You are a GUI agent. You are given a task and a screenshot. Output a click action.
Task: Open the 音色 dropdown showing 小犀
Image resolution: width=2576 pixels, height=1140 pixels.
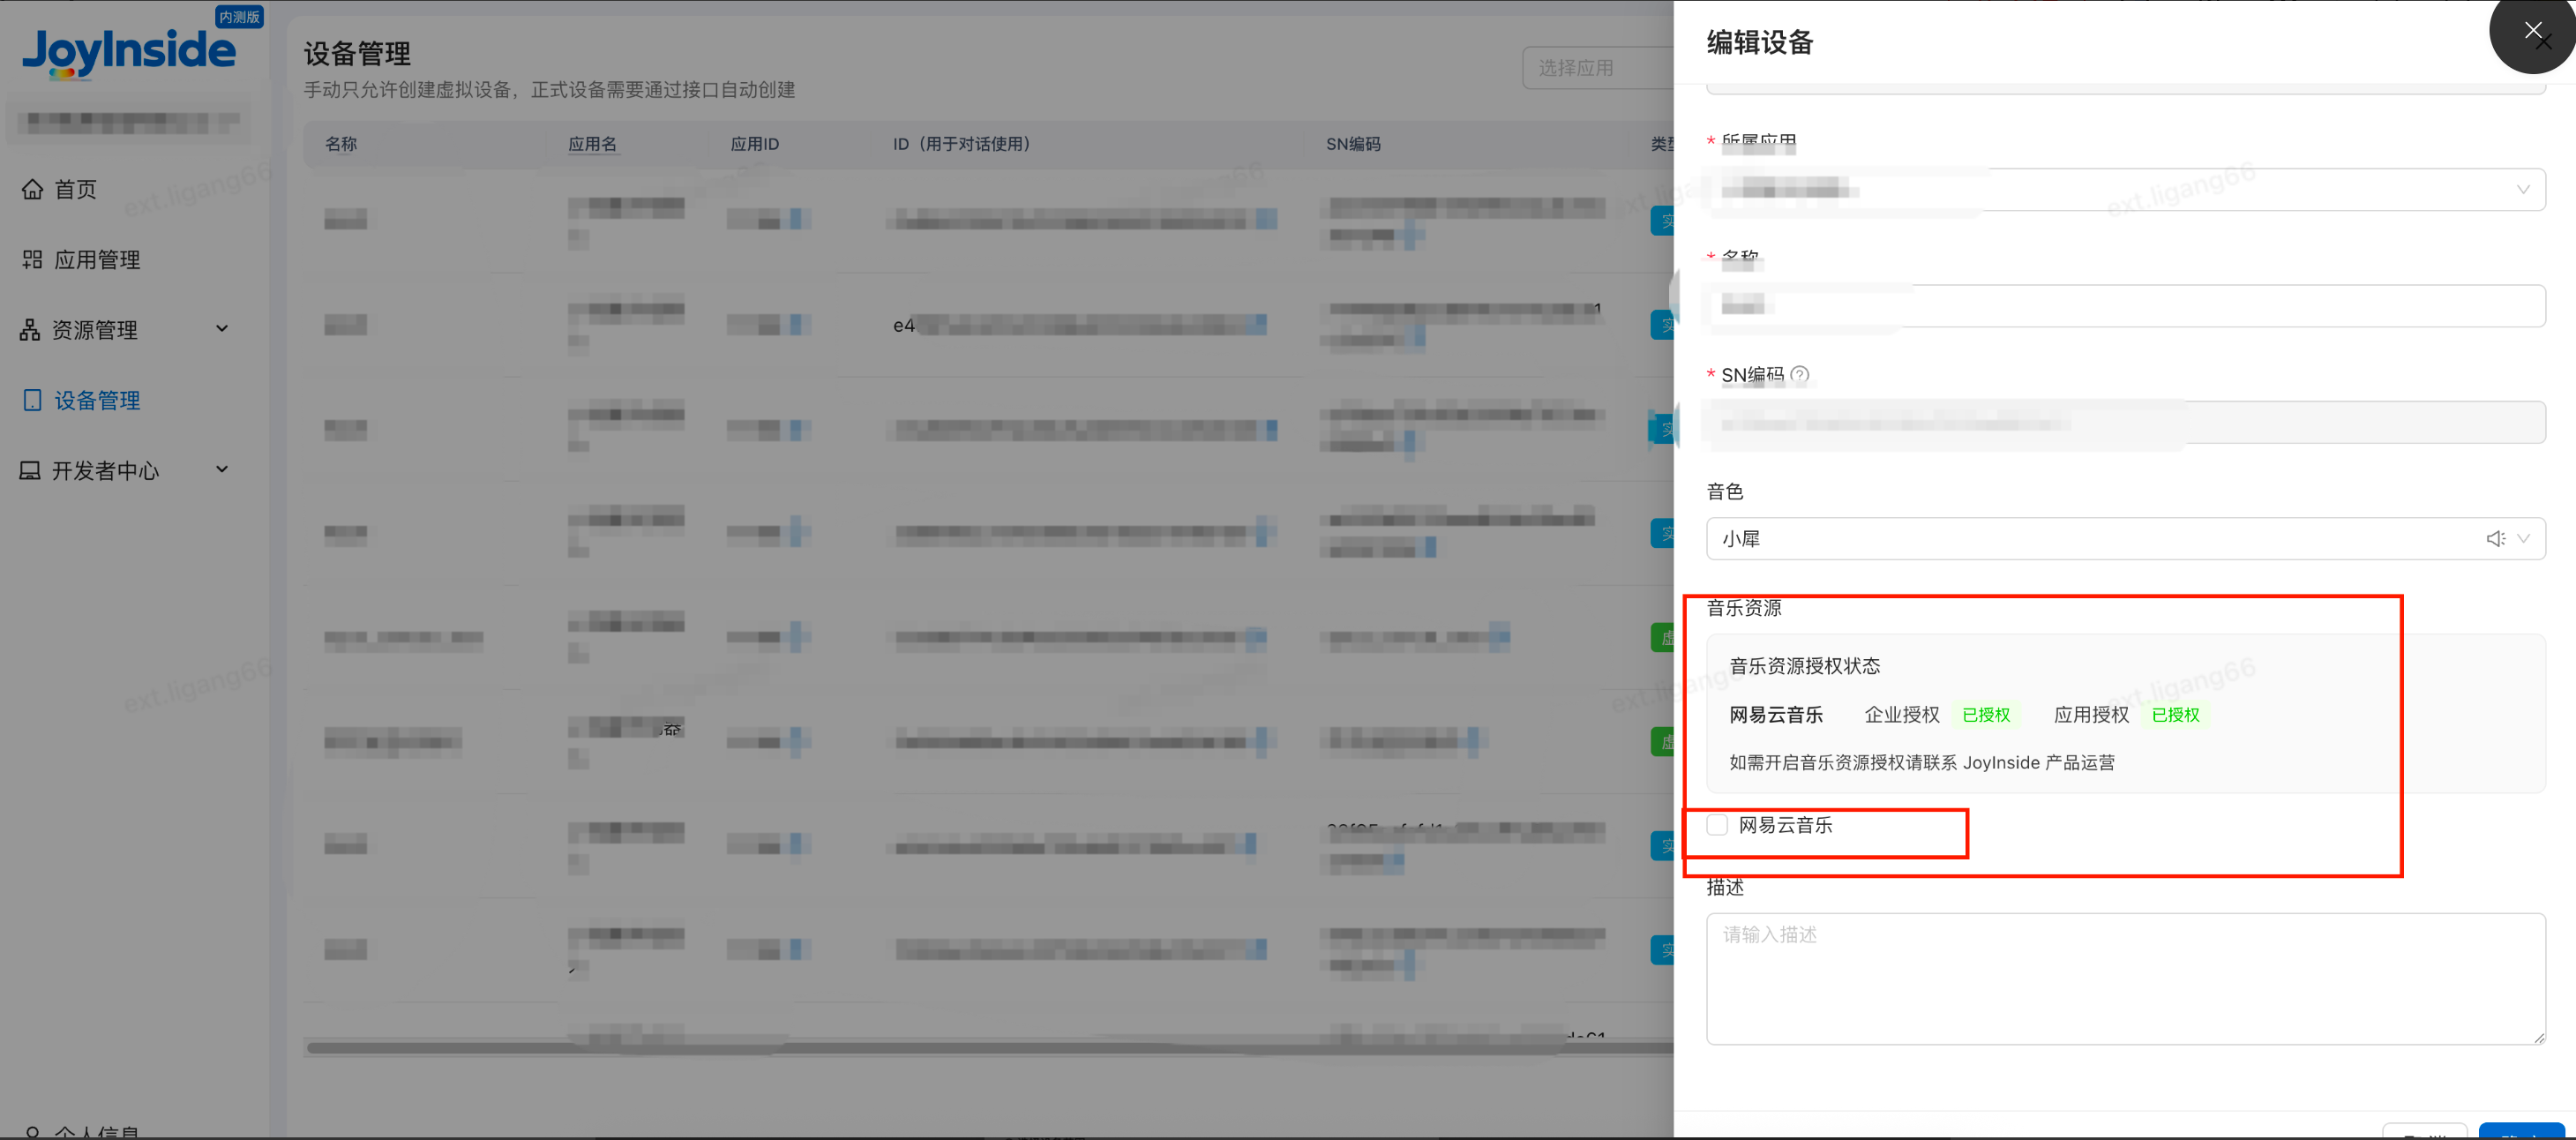2125,539
